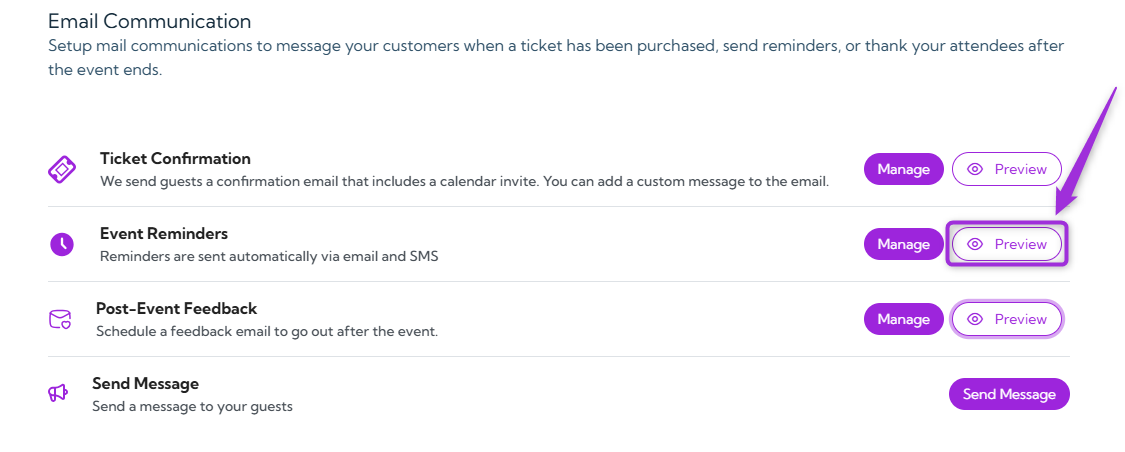Select the Event Reminders title

click(x=164, y=234)
